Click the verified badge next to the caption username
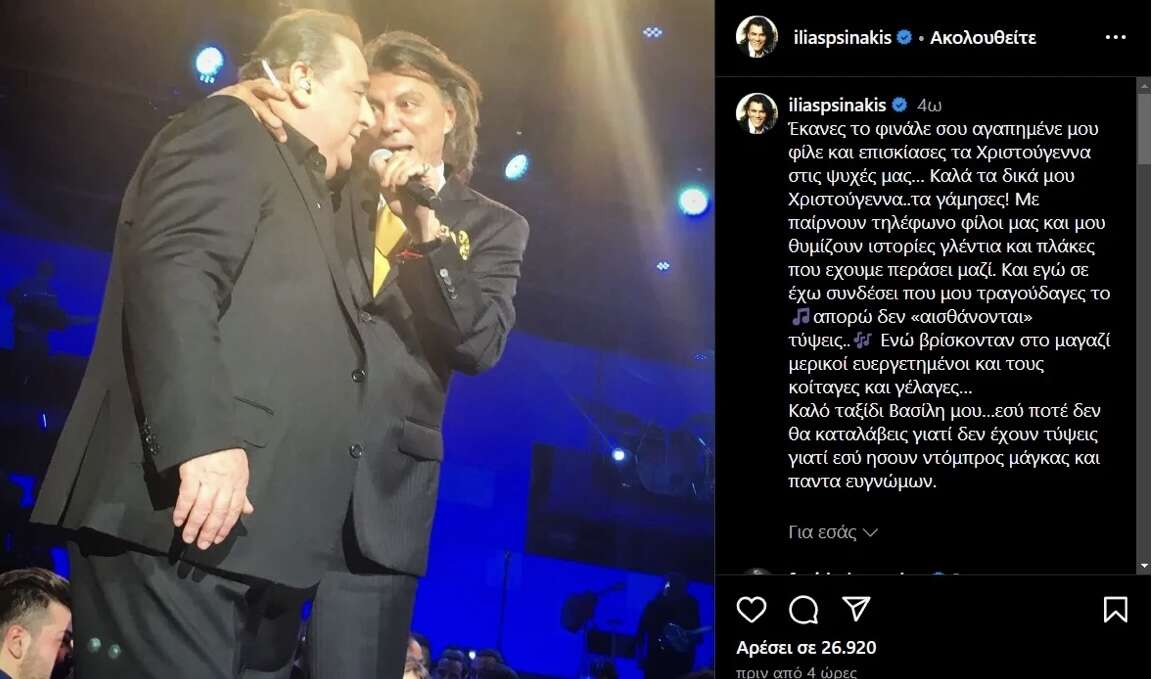 point(899,105)
